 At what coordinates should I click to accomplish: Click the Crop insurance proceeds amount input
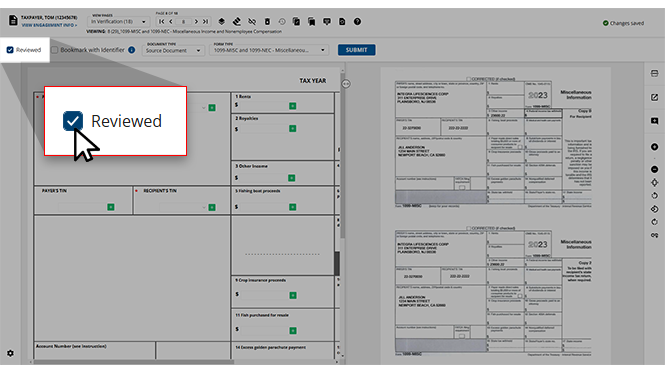click(x=265, y=295)
